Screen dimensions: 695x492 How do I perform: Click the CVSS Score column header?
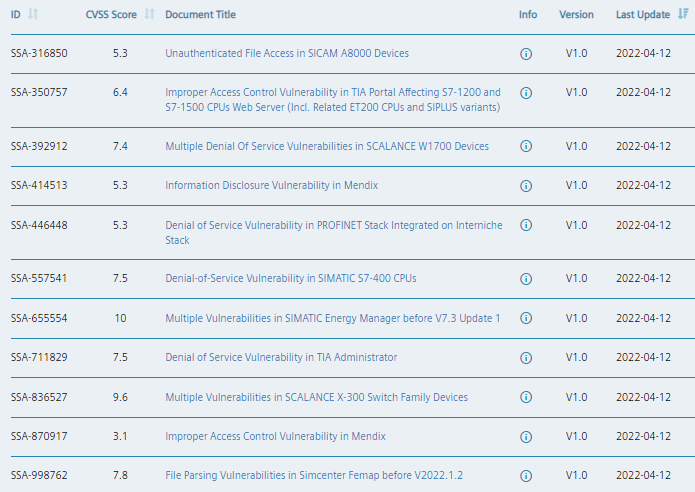point(111,15)
